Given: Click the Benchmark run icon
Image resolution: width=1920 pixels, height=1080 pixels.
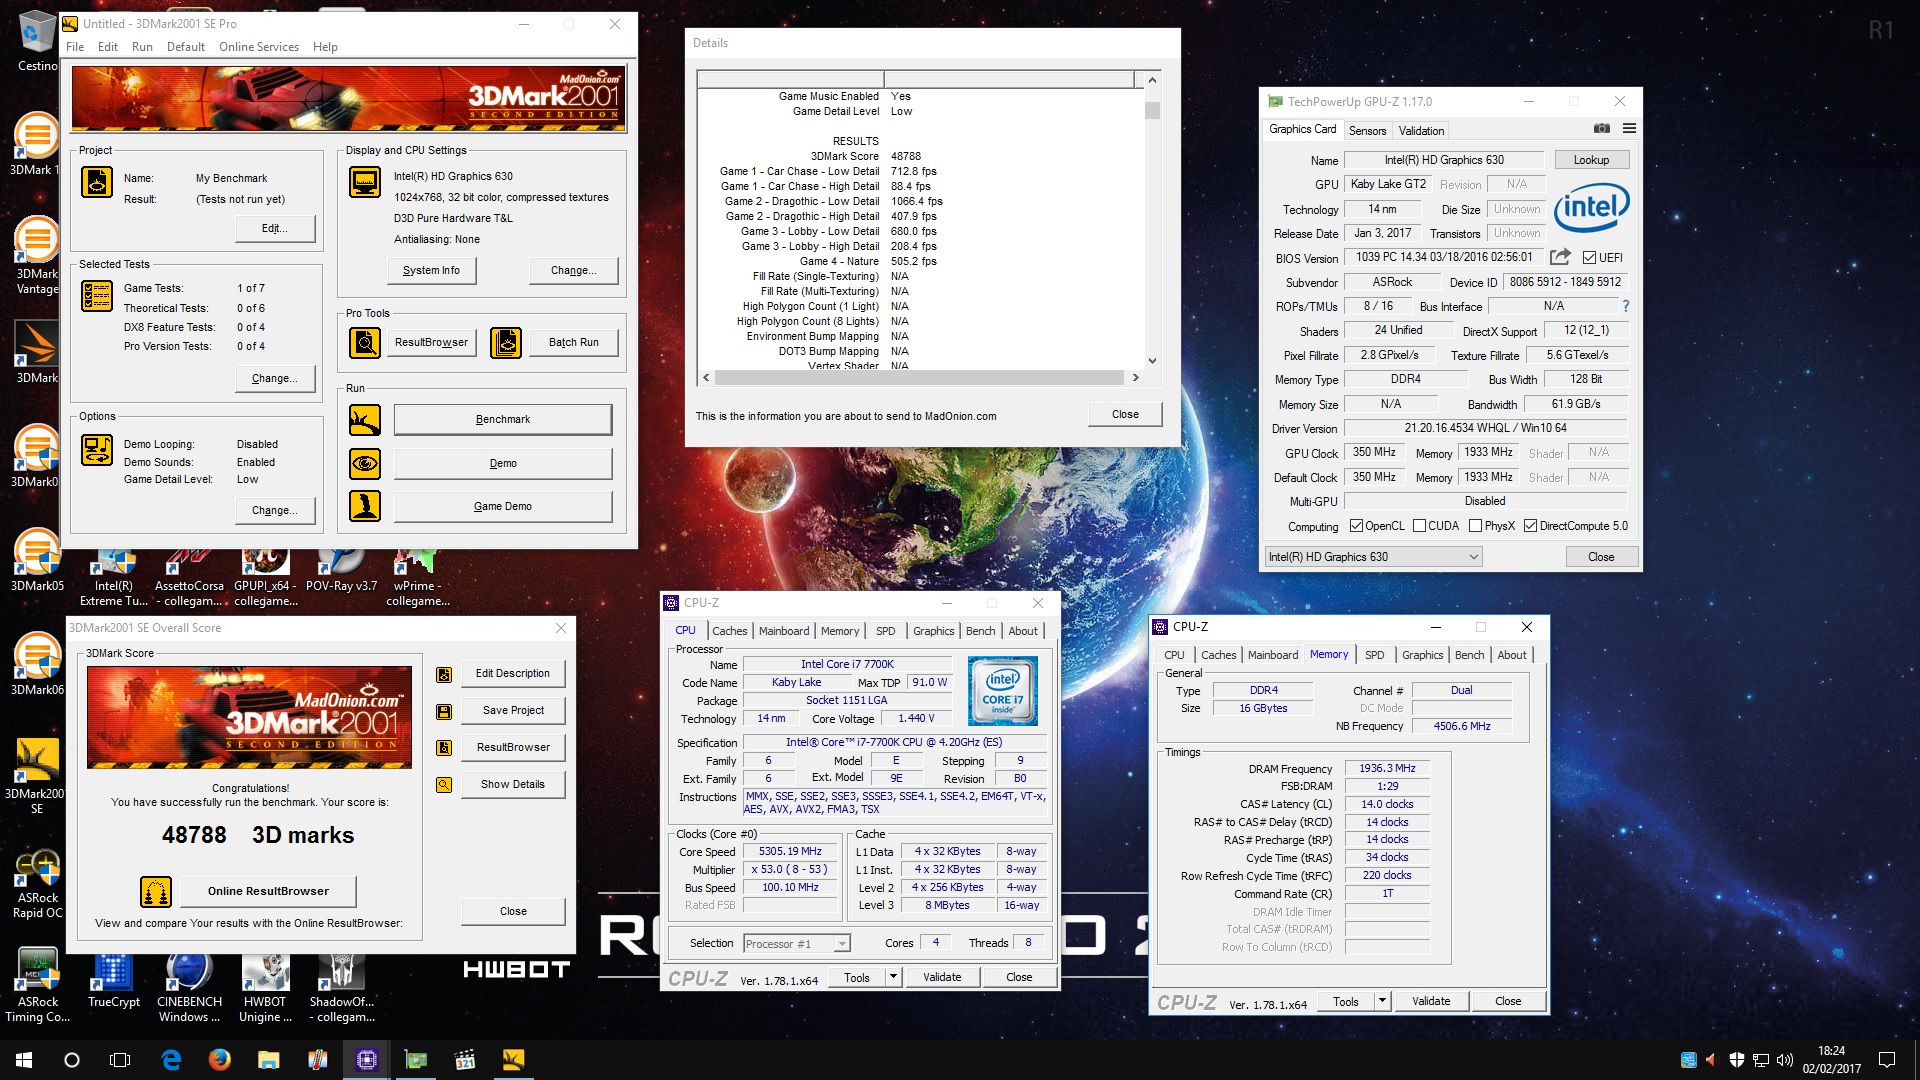Looking at the screenshot, I should (365, 420).
